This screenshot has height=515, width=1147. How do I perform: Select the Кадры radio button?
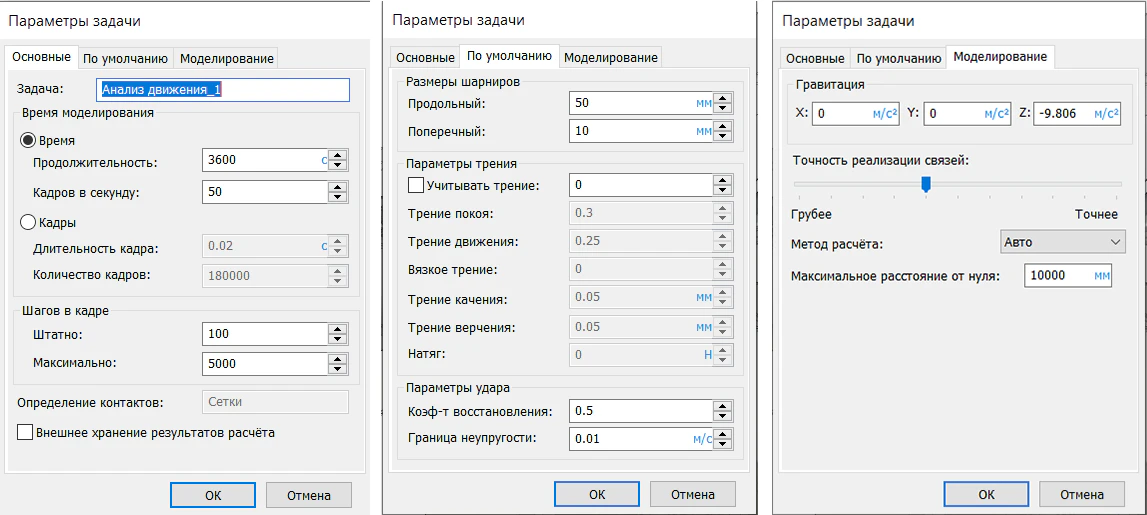(x=28, y=223)
